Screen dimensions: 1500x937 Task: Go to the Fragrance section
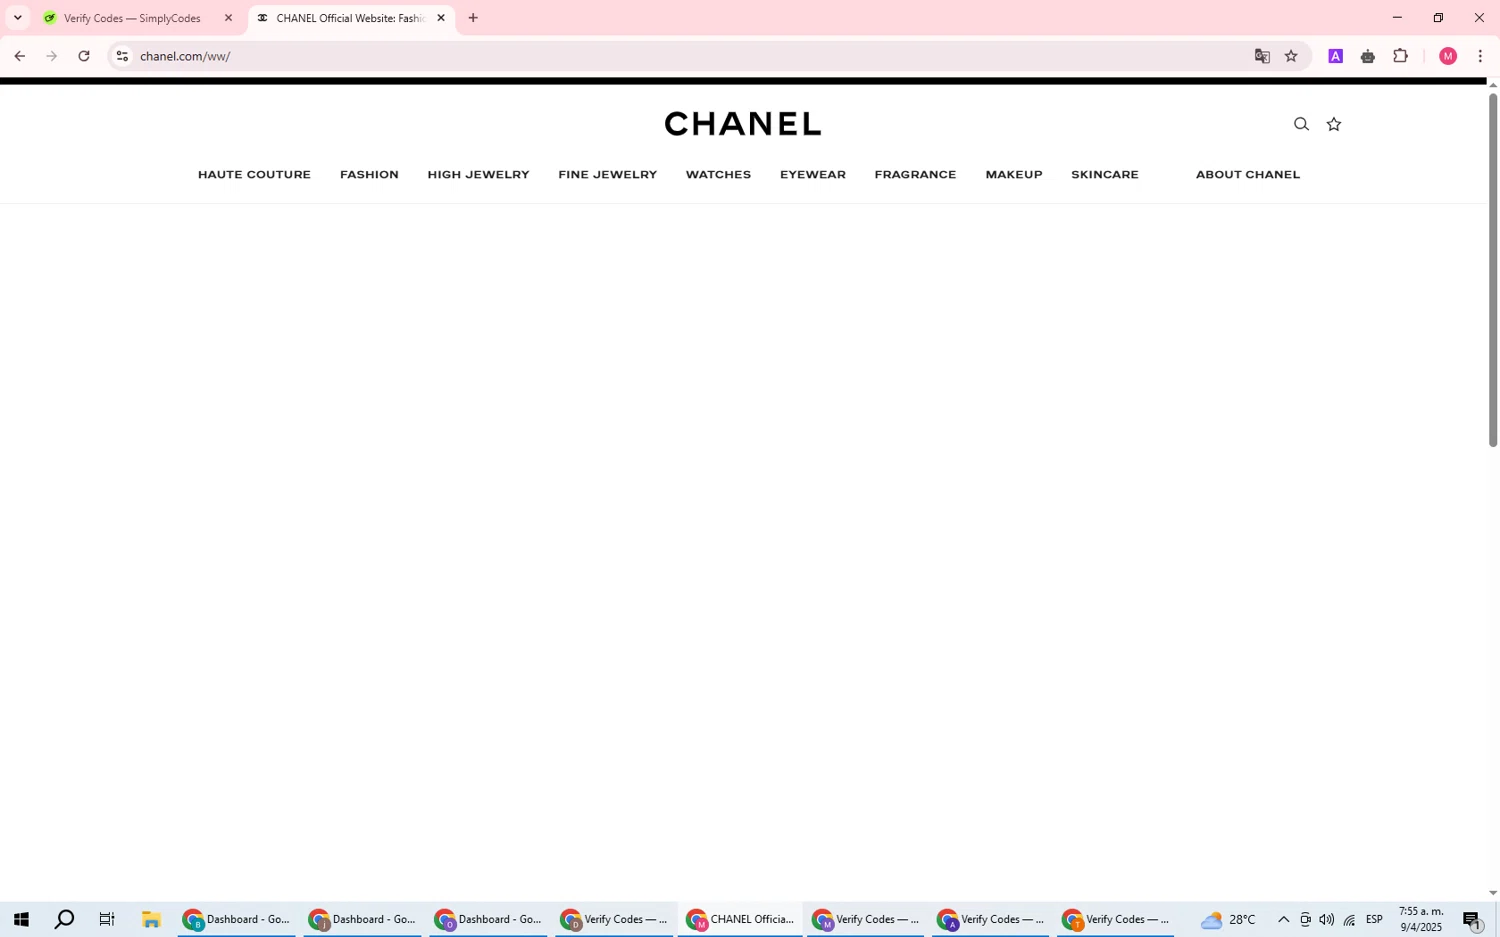click(915, 175)
